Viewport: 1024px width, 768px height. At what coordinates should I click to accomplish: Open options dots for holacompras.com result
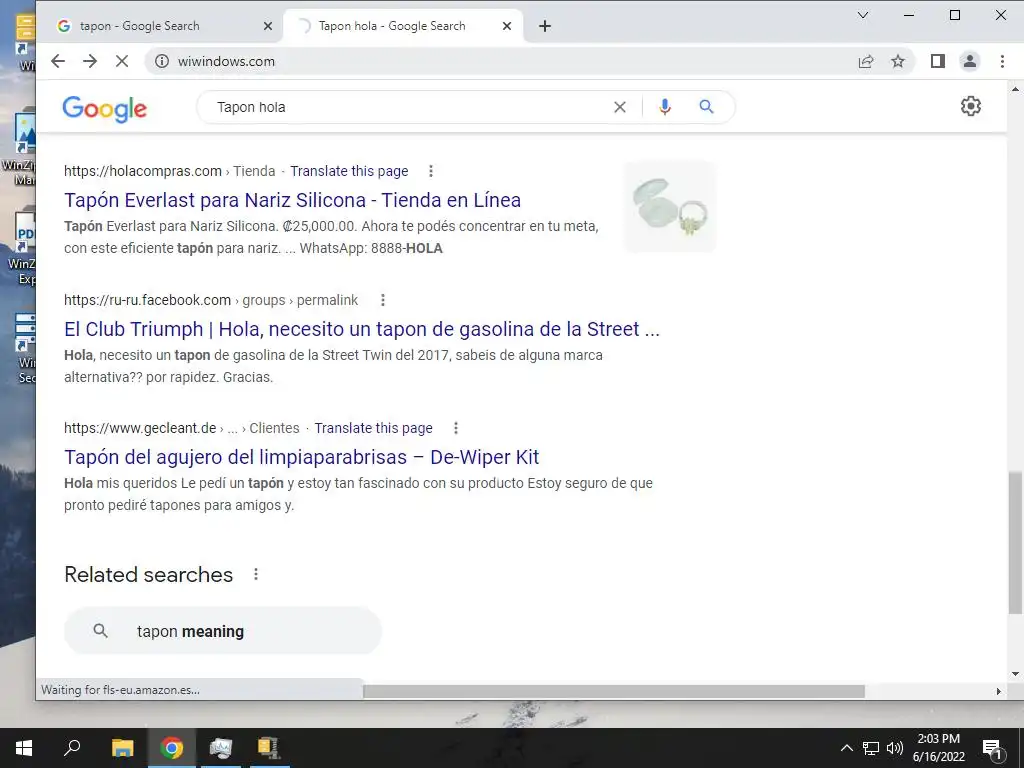(x=430, y=171)
